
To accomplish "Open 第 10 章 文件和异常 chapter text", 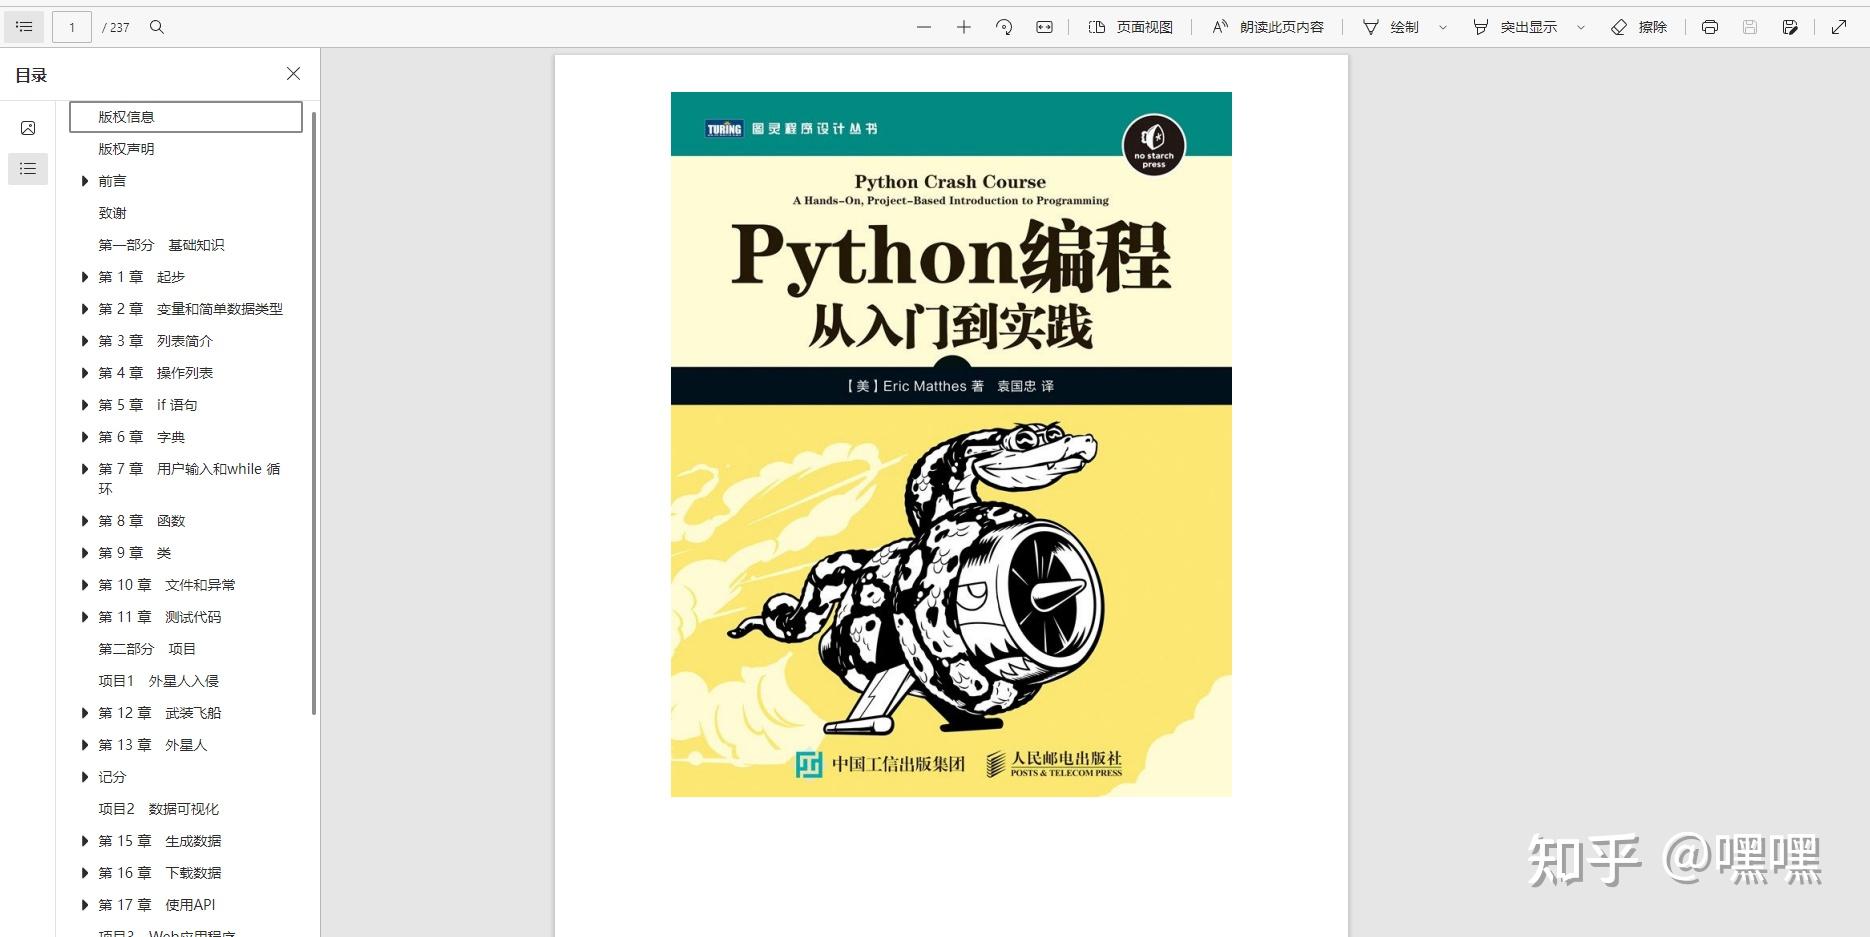I will point(167,585).
